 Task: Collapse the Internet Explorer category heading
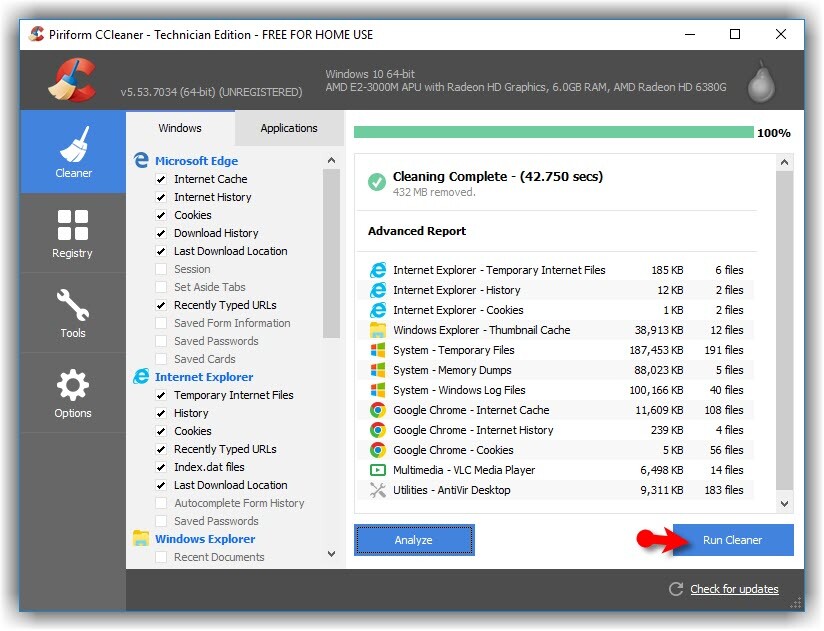point(204,377)
